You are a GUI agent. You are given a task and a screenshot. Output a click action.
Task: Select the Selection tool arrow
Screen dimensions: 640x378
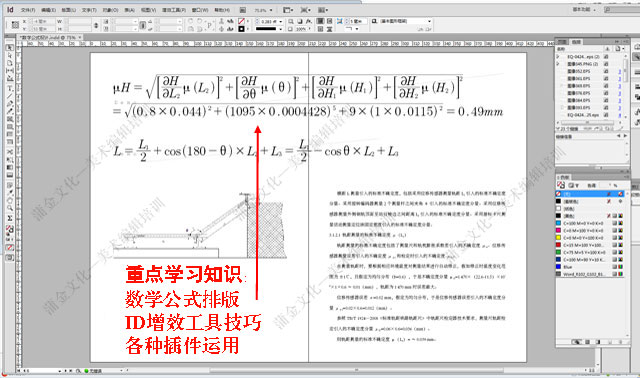[10, 48]
